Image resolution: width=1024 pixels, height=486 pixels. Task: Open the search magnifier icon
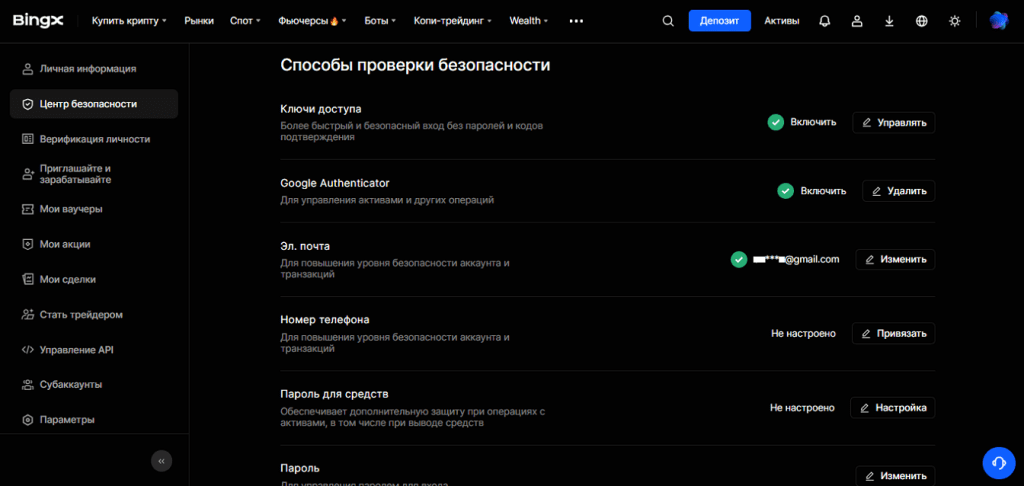click(x=667, y=21)
